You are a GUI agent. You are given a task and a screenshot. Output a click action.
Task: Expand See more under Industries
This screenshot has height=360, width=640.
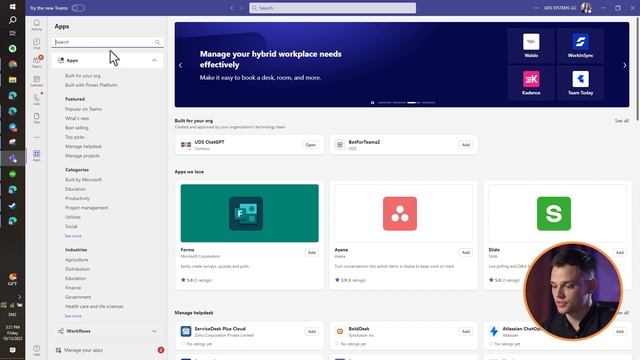point(73,316)
